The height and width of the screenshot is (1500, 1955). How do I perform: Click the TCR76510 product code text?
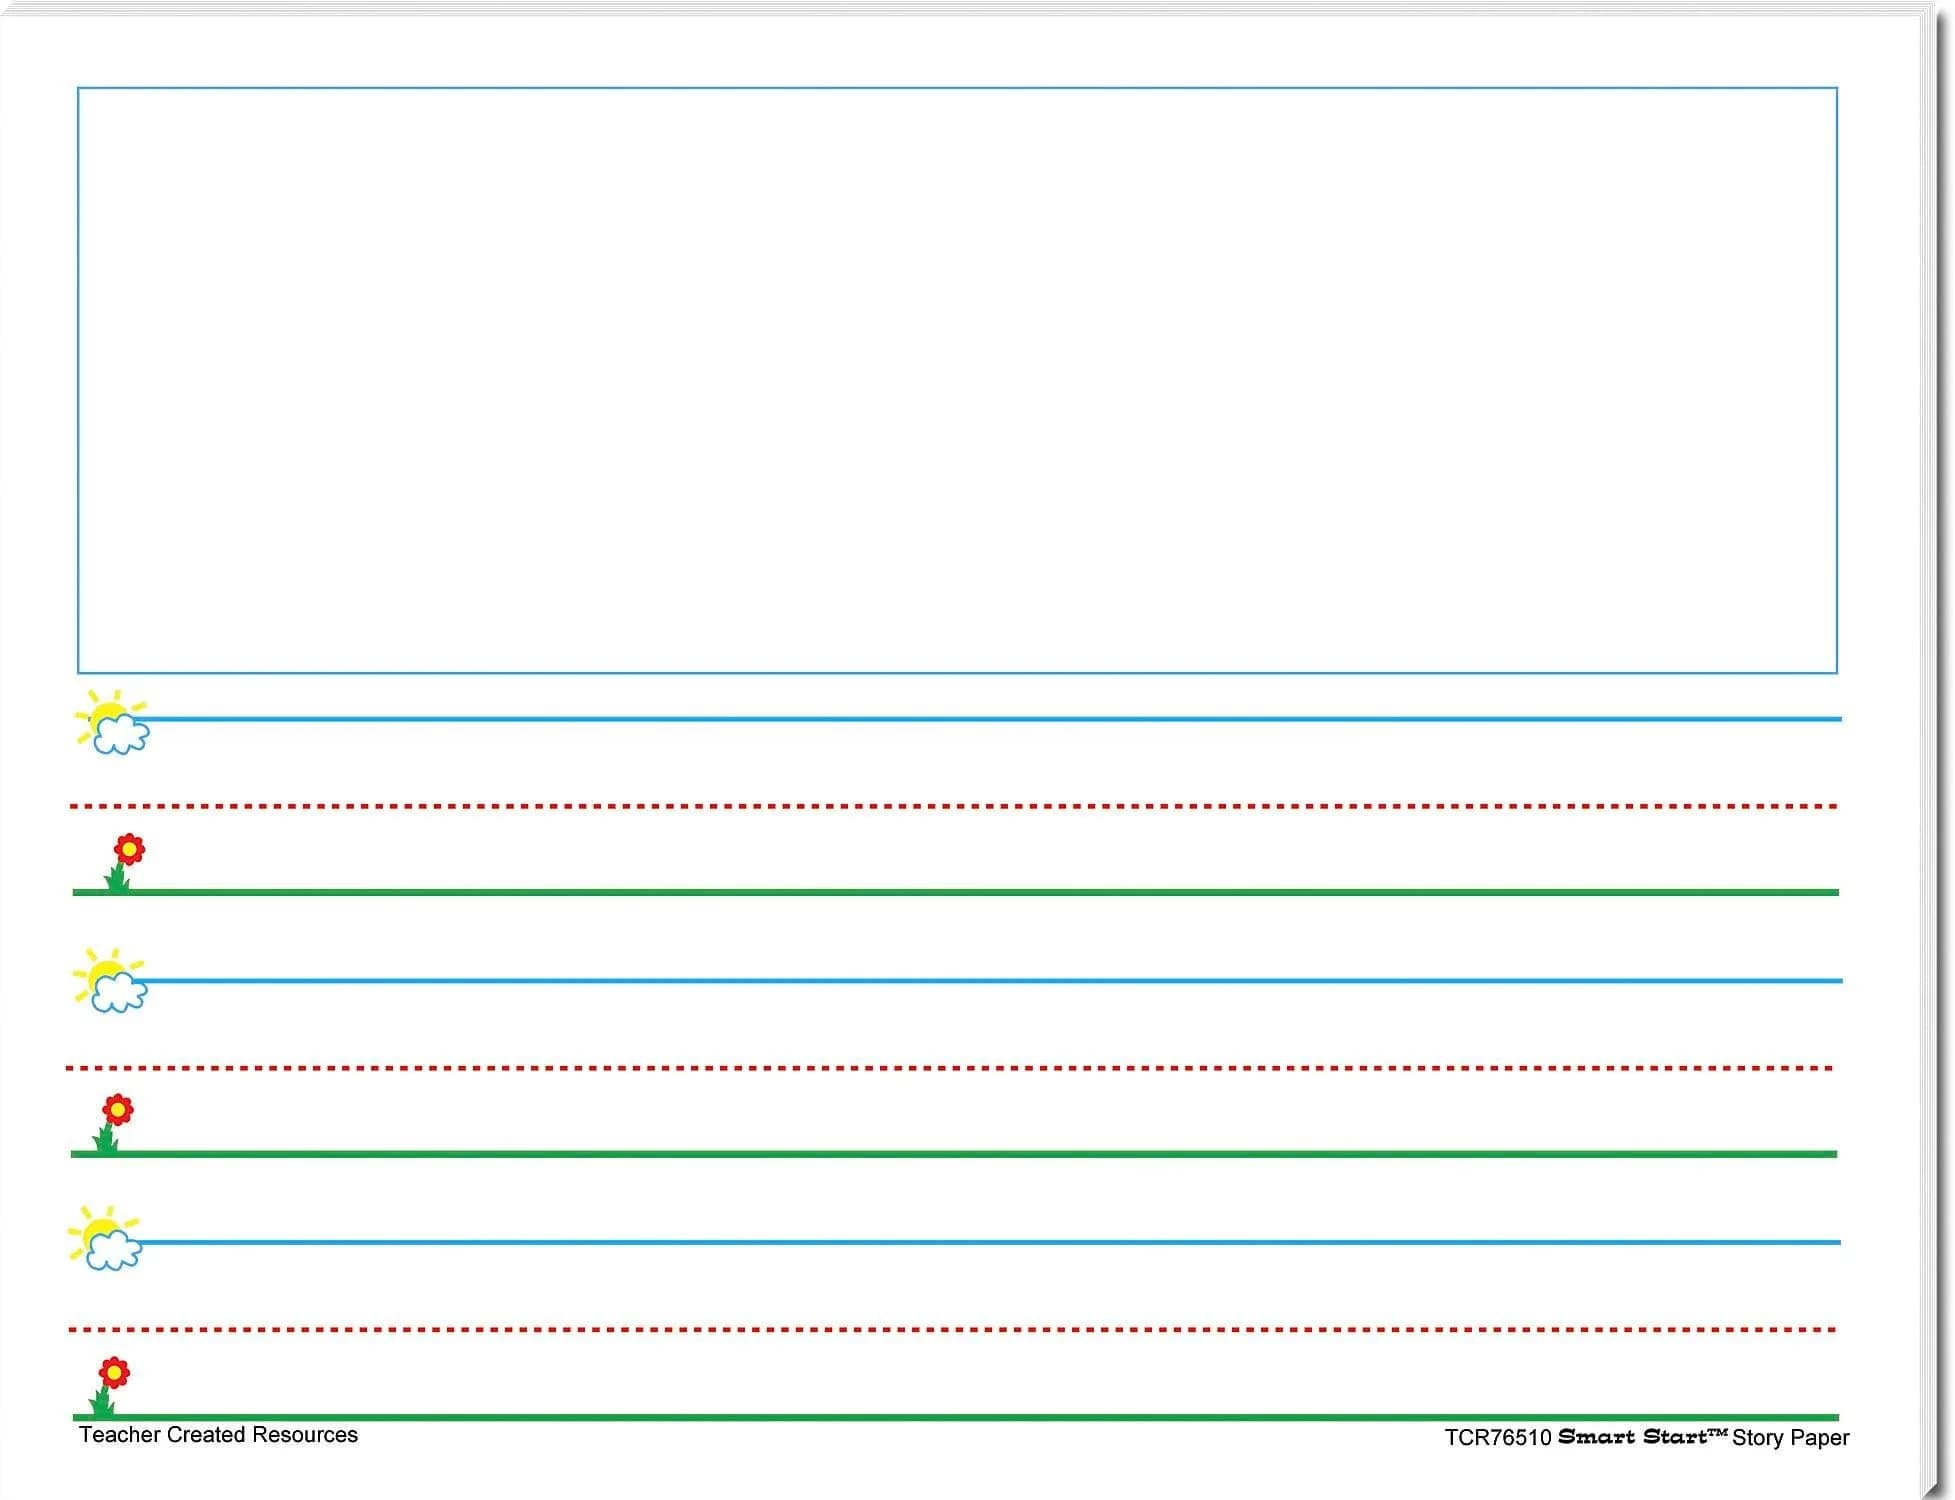[x=1497, y=1438]
